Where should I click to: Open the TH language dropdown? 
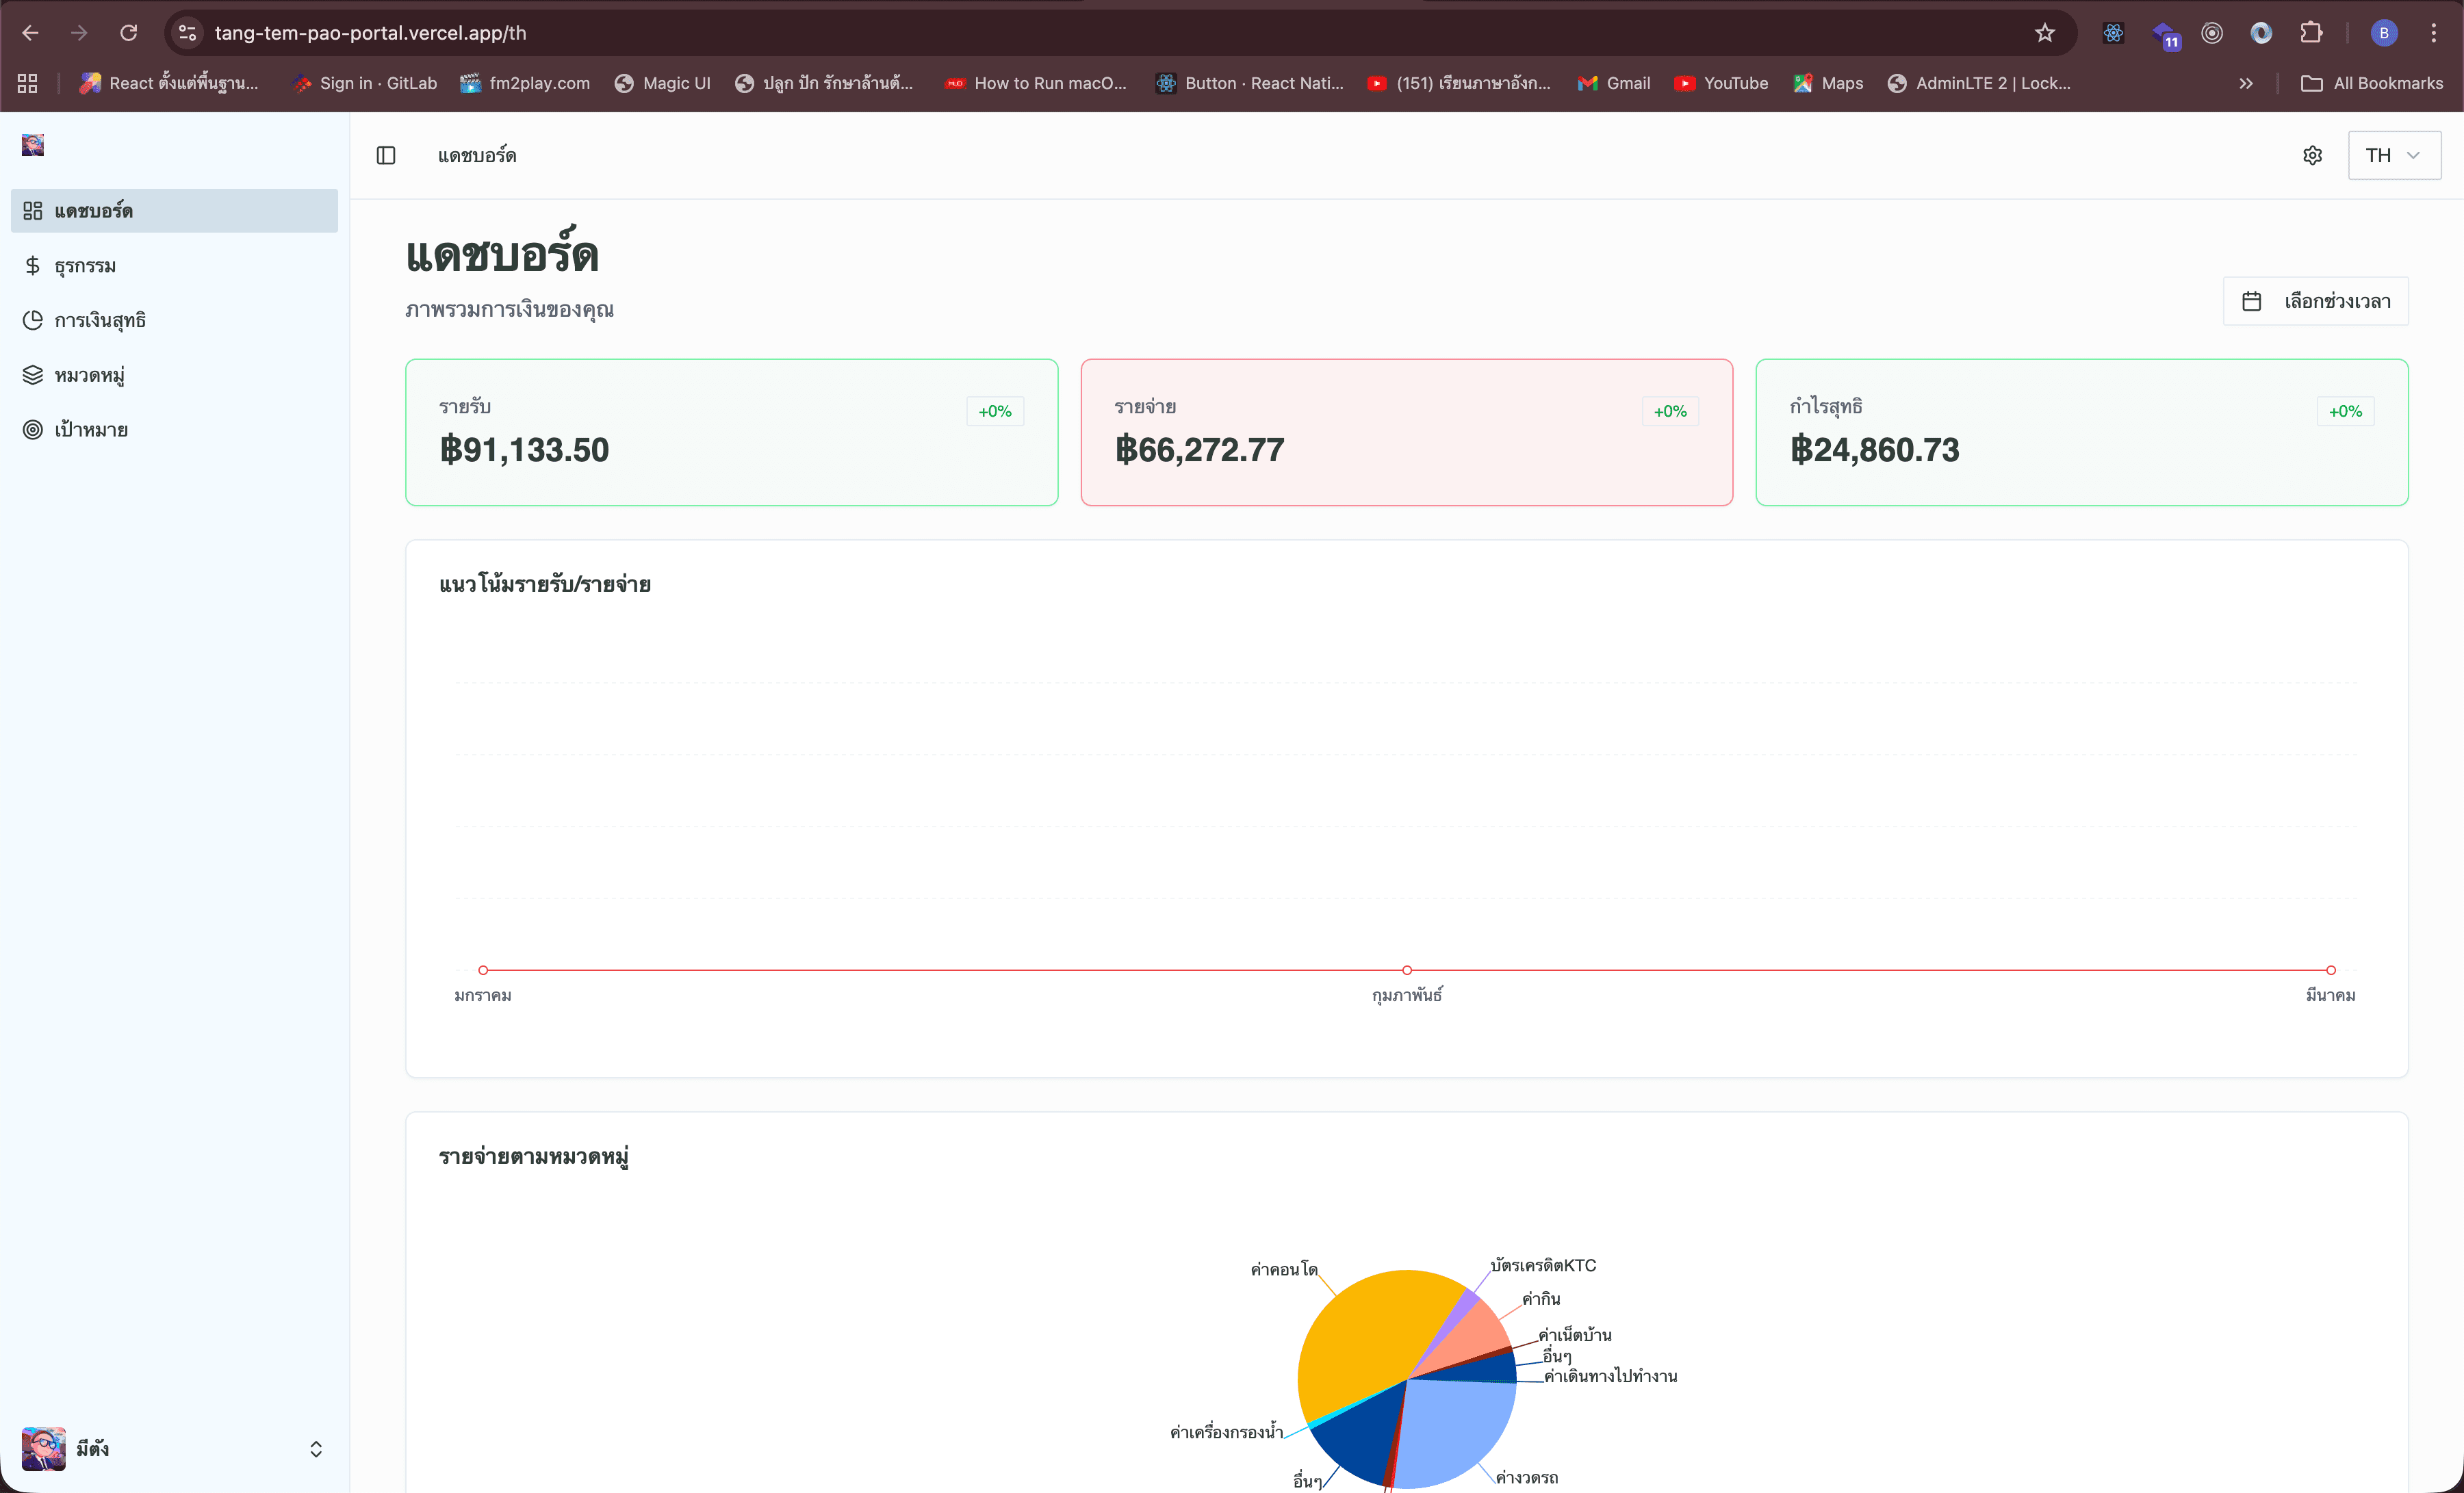pos(2393,155)
